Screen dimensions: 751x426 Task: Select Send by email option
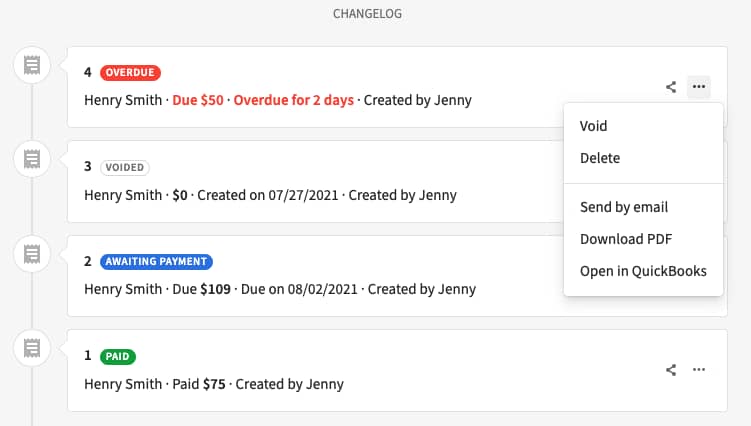point(624,207)
